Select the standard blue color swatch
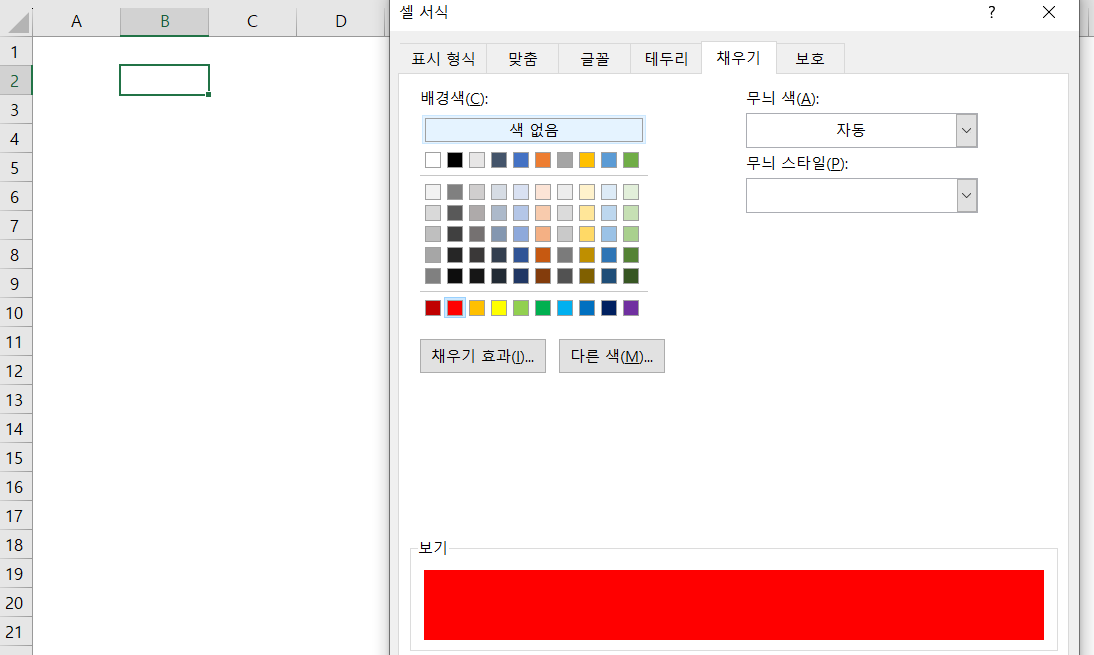 (587, 308)
